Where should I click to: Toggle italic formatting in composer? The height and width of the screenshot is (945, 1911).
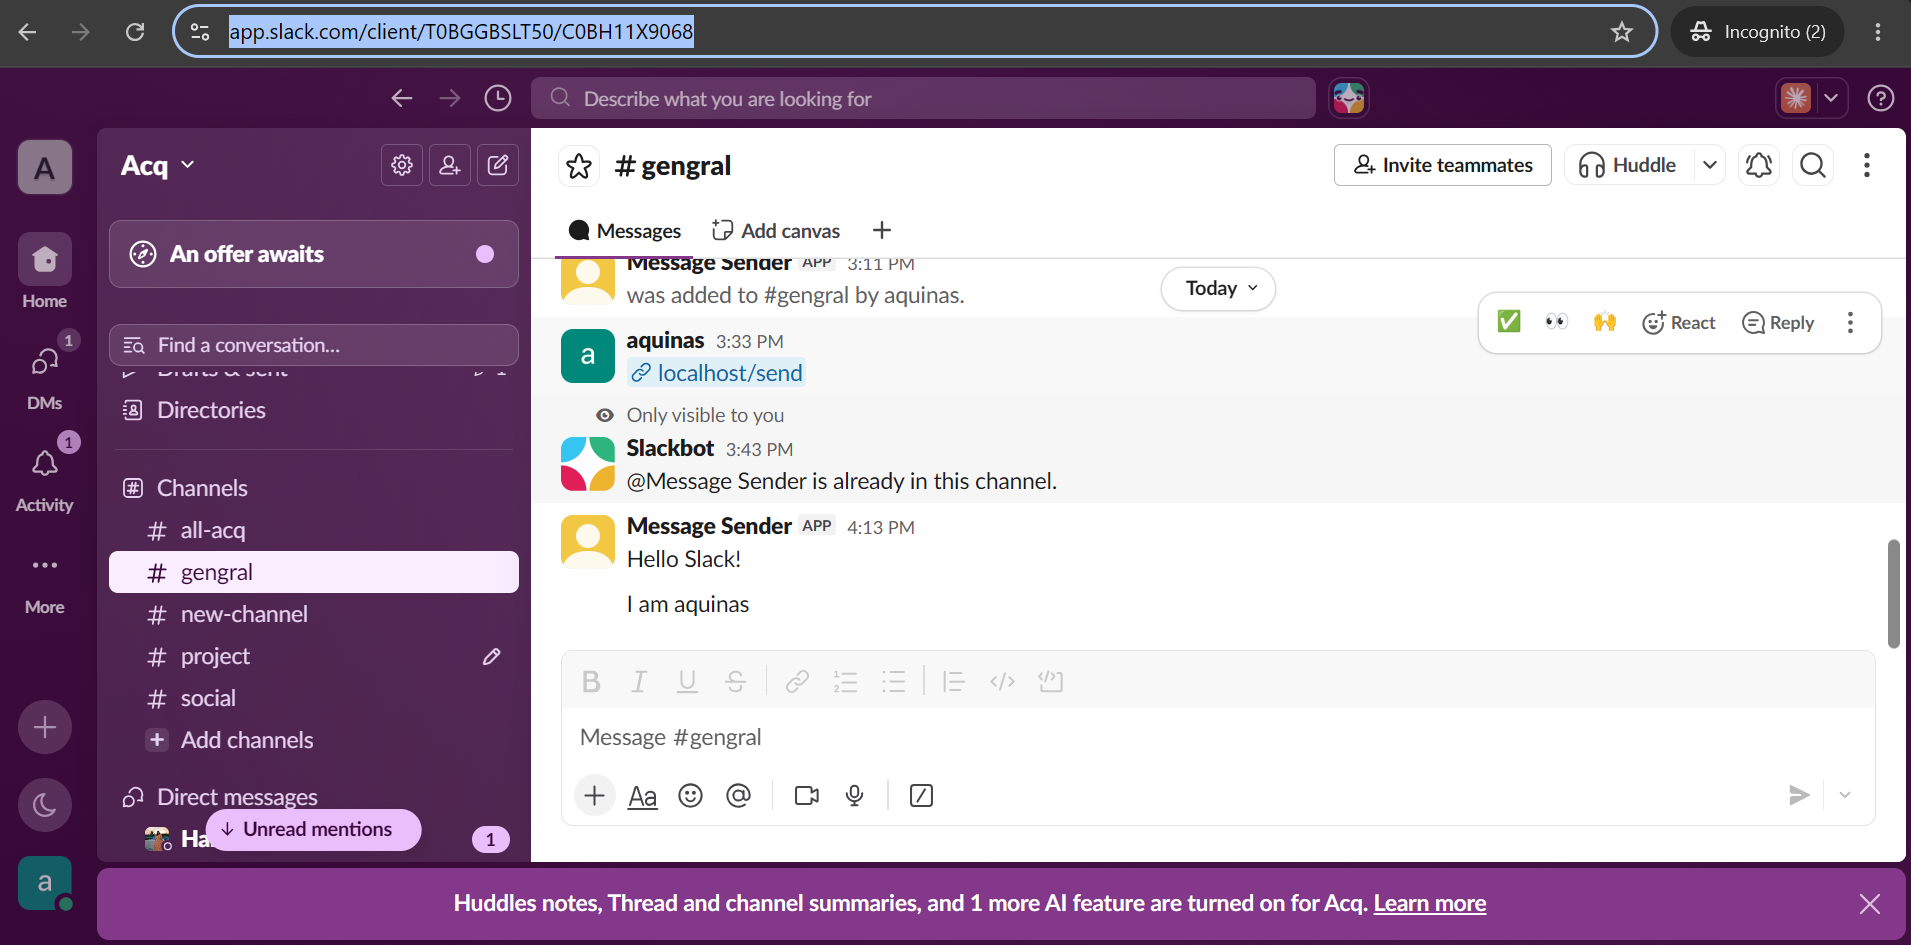[x=639, y=682]
